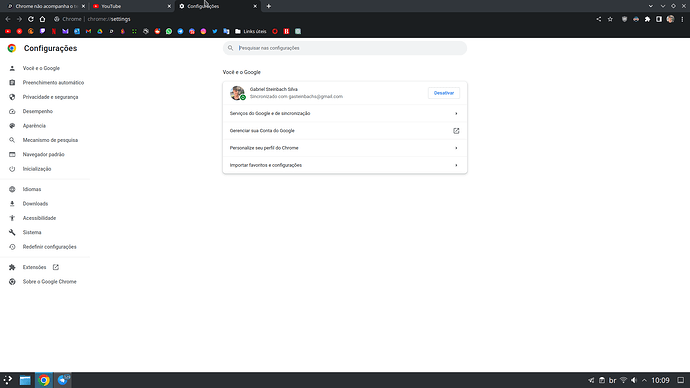Image resolution: width=690 pixels, height=388 pixels.
Task: Open the volume icon in system tray
Action: (x=634, y=381)
